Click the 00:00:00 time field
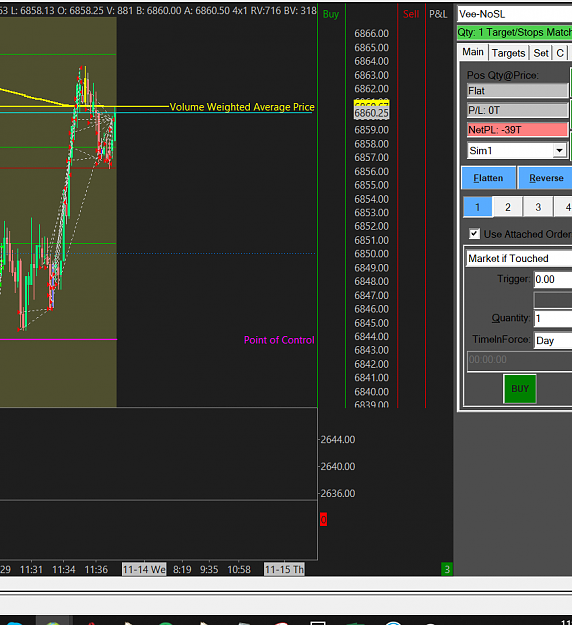 click(519, 360)
